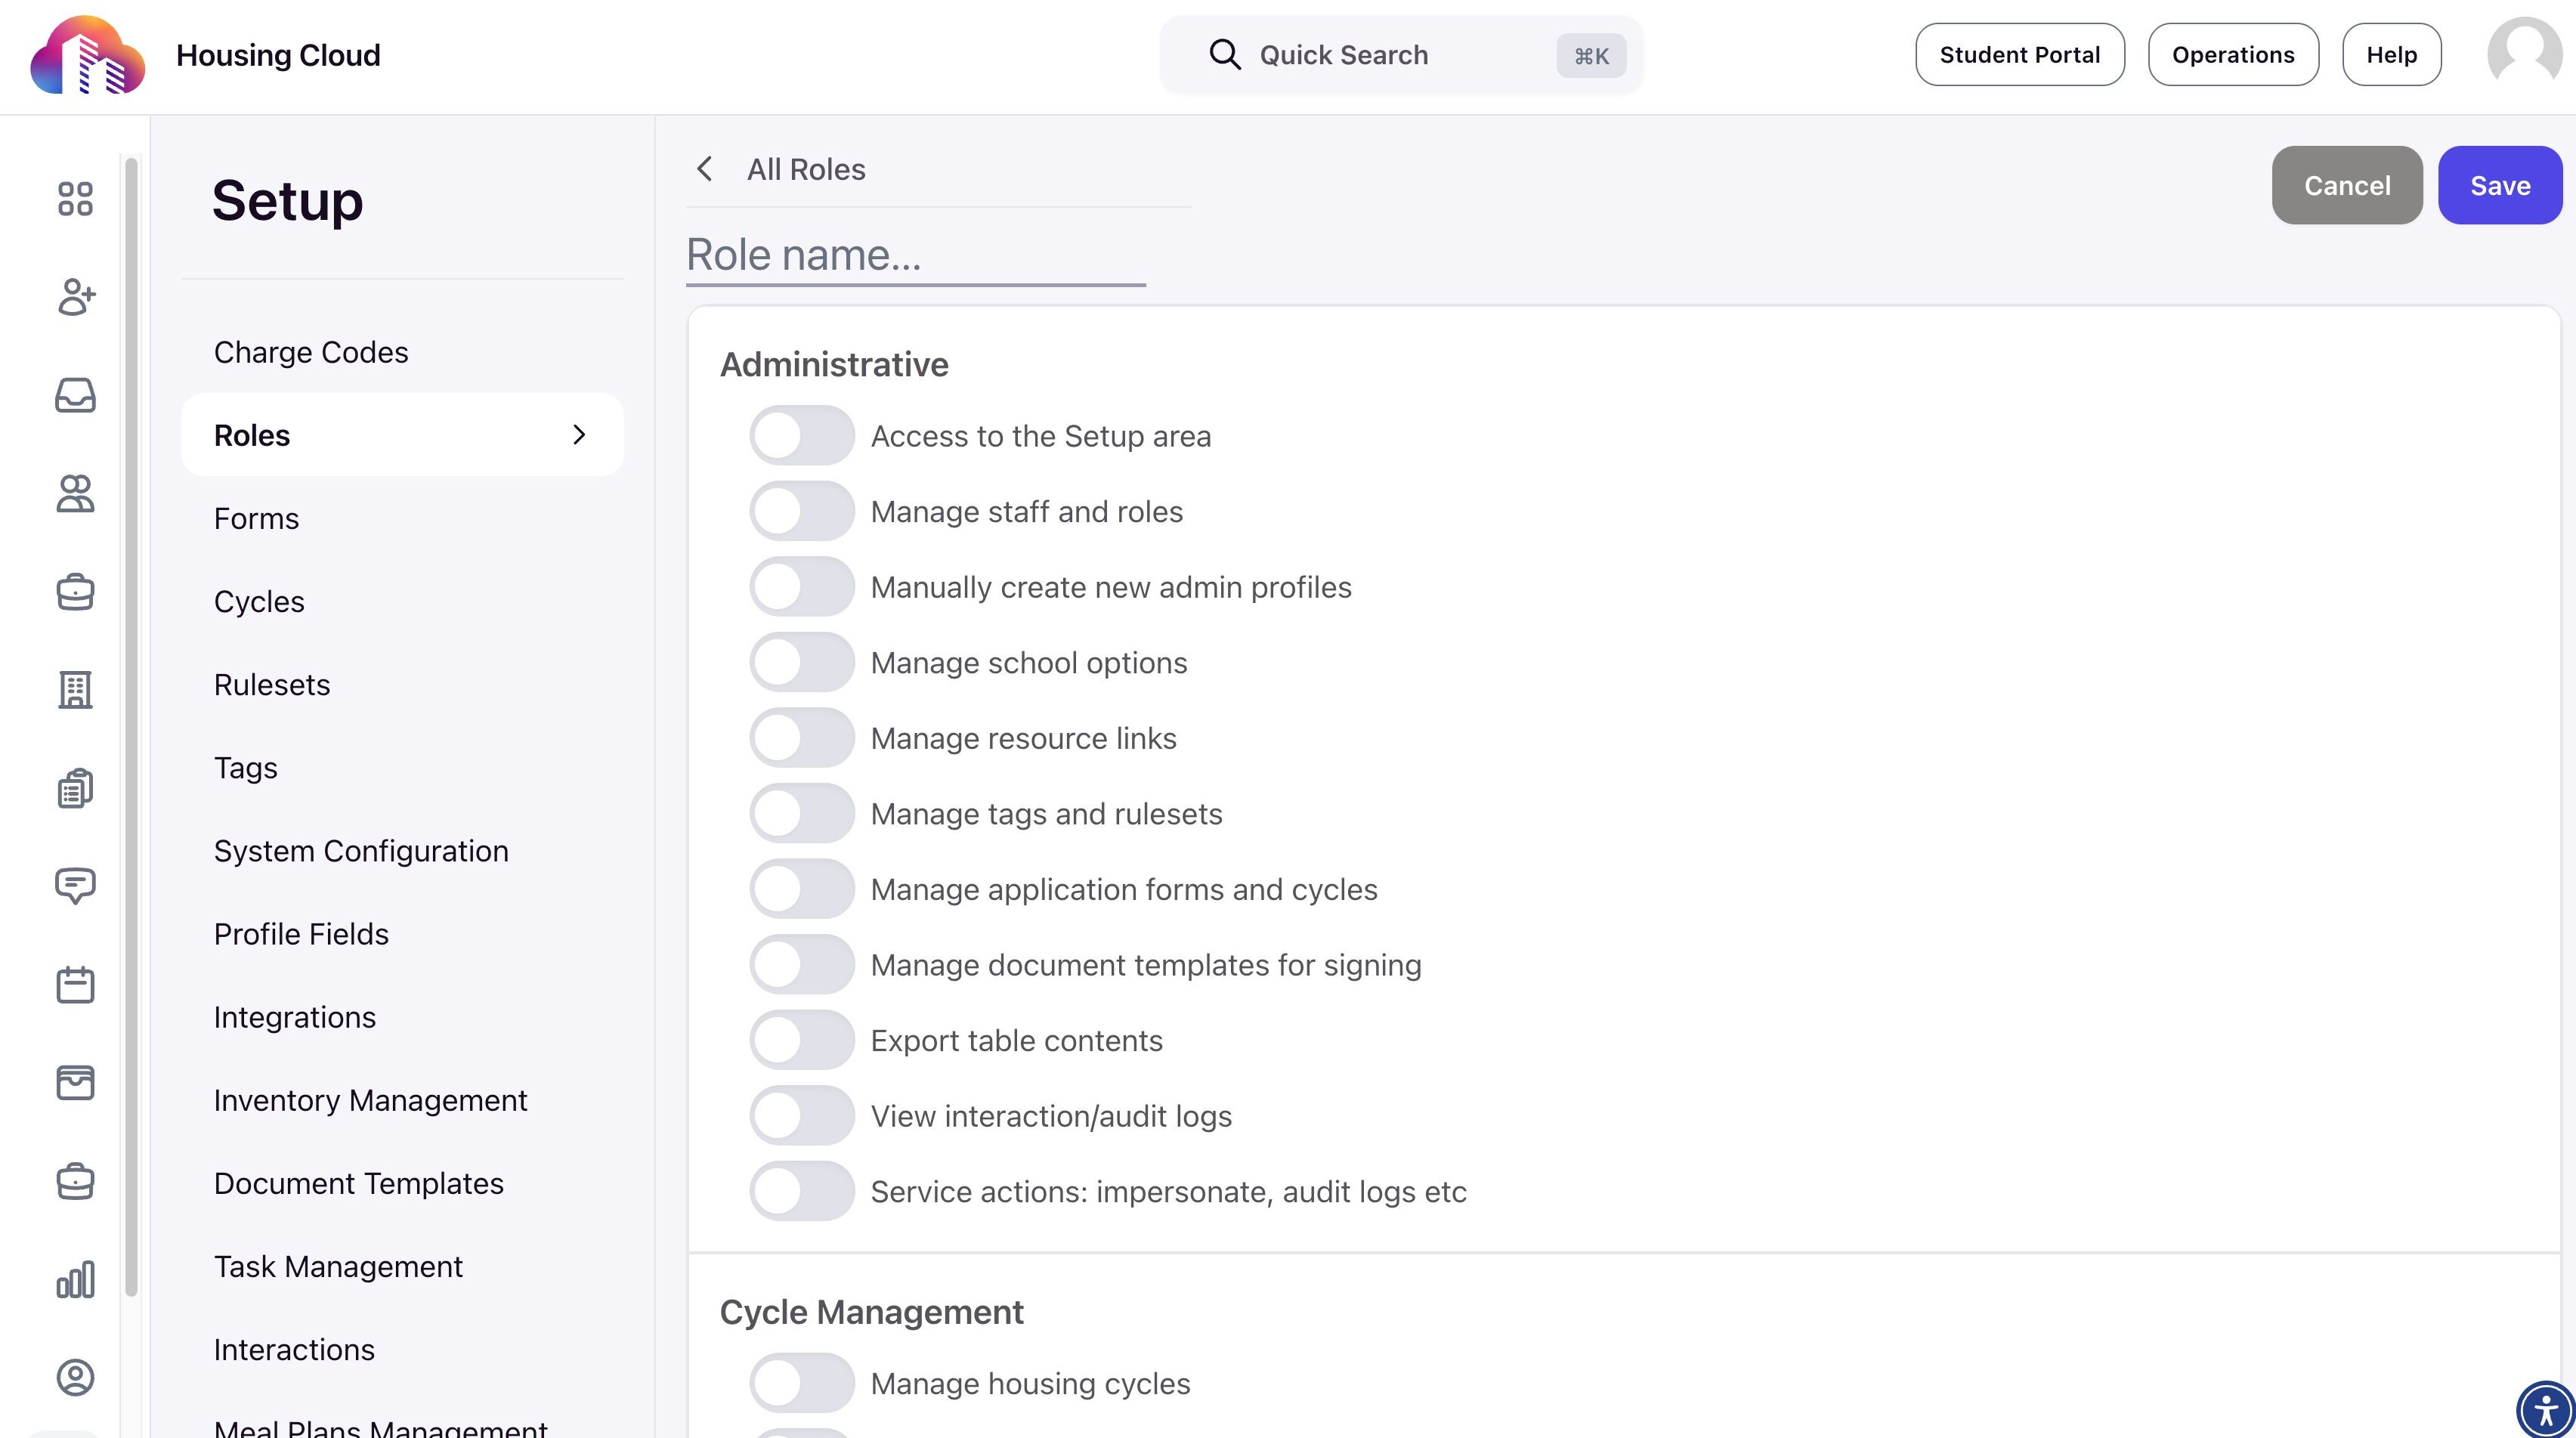Open Charge Codes in Setup menu
The image size is (2576, 1438).
pyautogui.click(x=311, y=352)
